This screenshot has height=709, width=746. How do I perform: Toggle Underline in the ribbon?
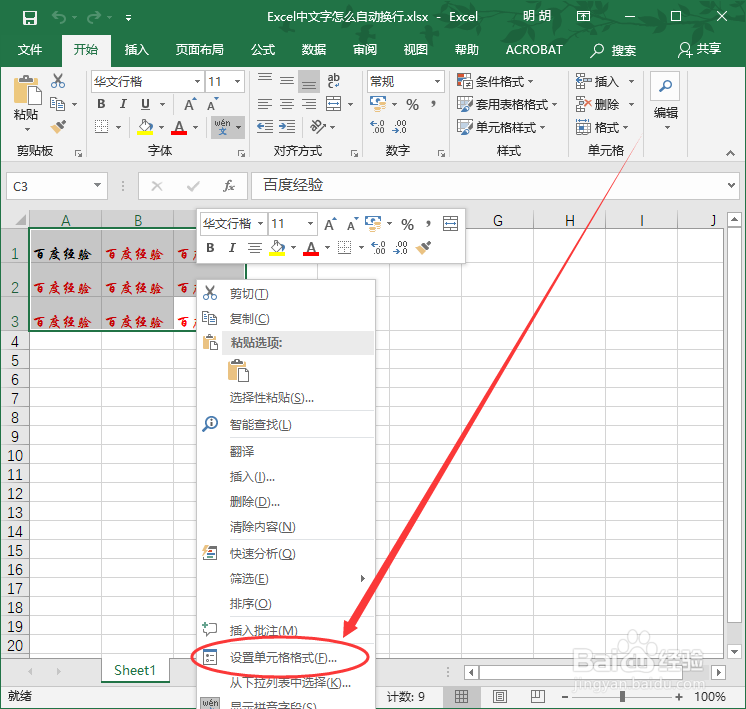coord(146,104)
